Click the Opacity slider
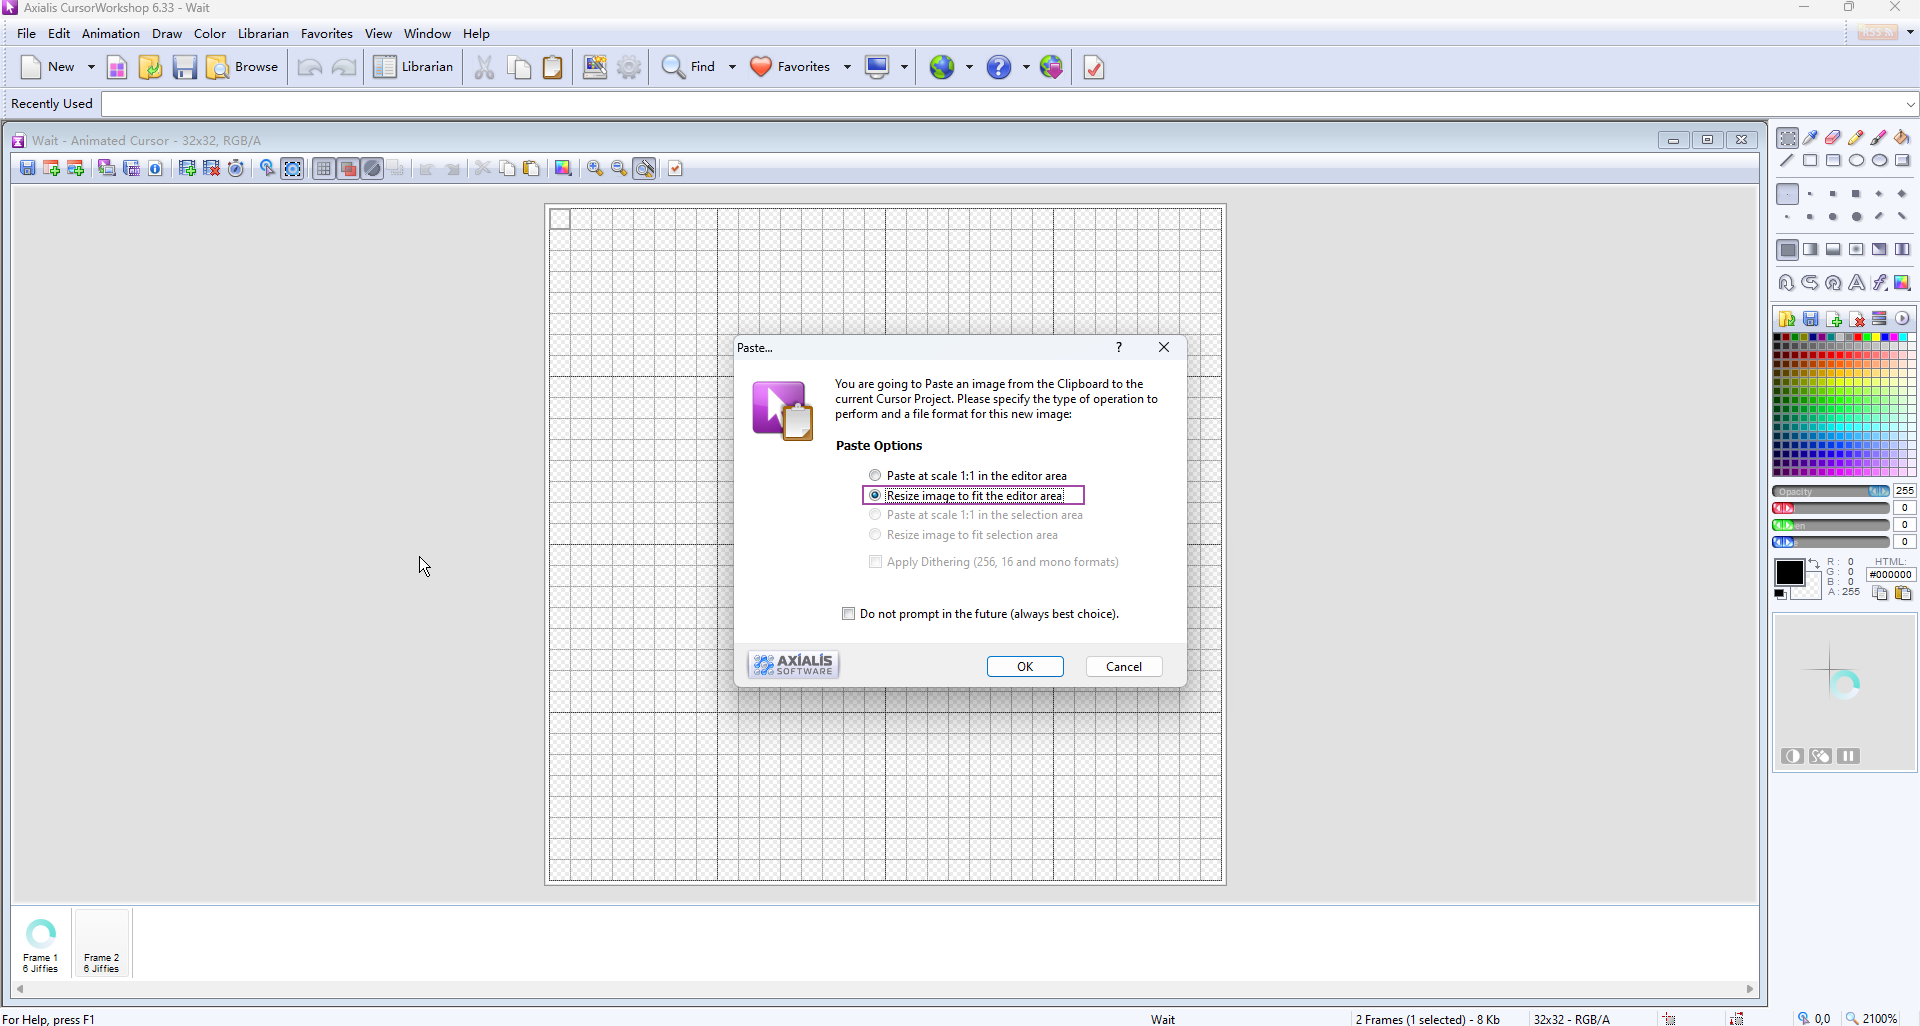The image size is (1920, 1026). tap(1830, 492)
